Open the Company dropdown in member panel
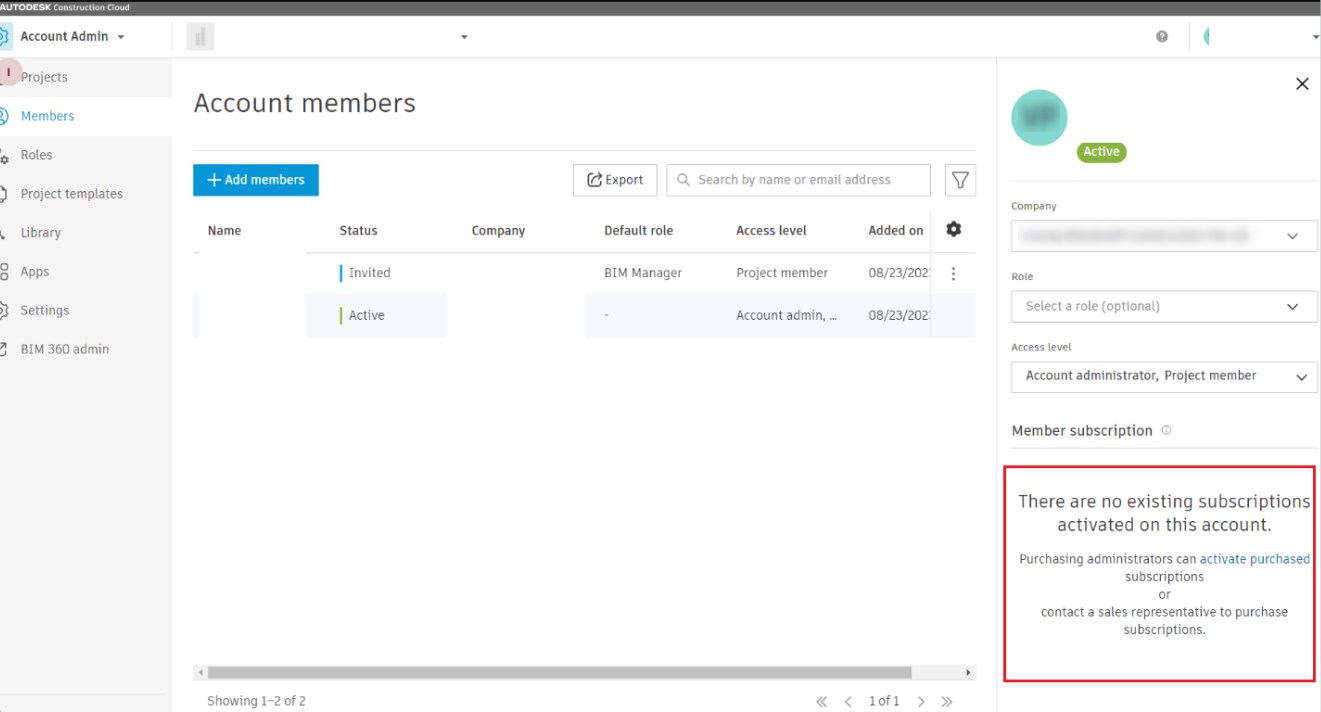The height and width of the screenshot is (712, 1321). [x=1163, y=235]
